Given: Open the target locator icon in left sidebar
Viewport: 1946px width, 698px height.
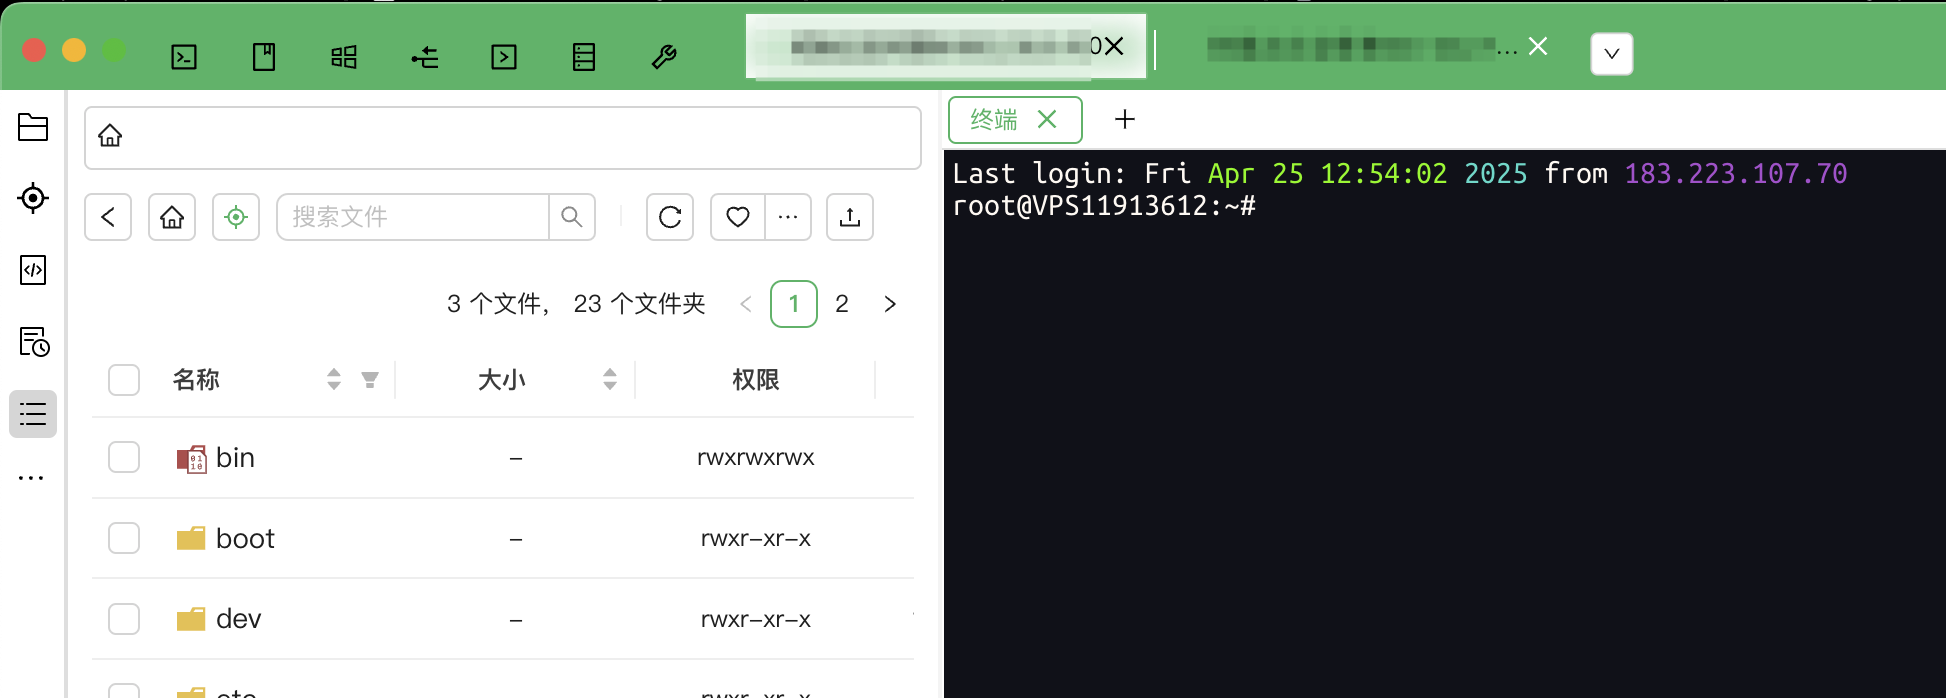Looking at the screenshot, I should [x=33, y=198].
